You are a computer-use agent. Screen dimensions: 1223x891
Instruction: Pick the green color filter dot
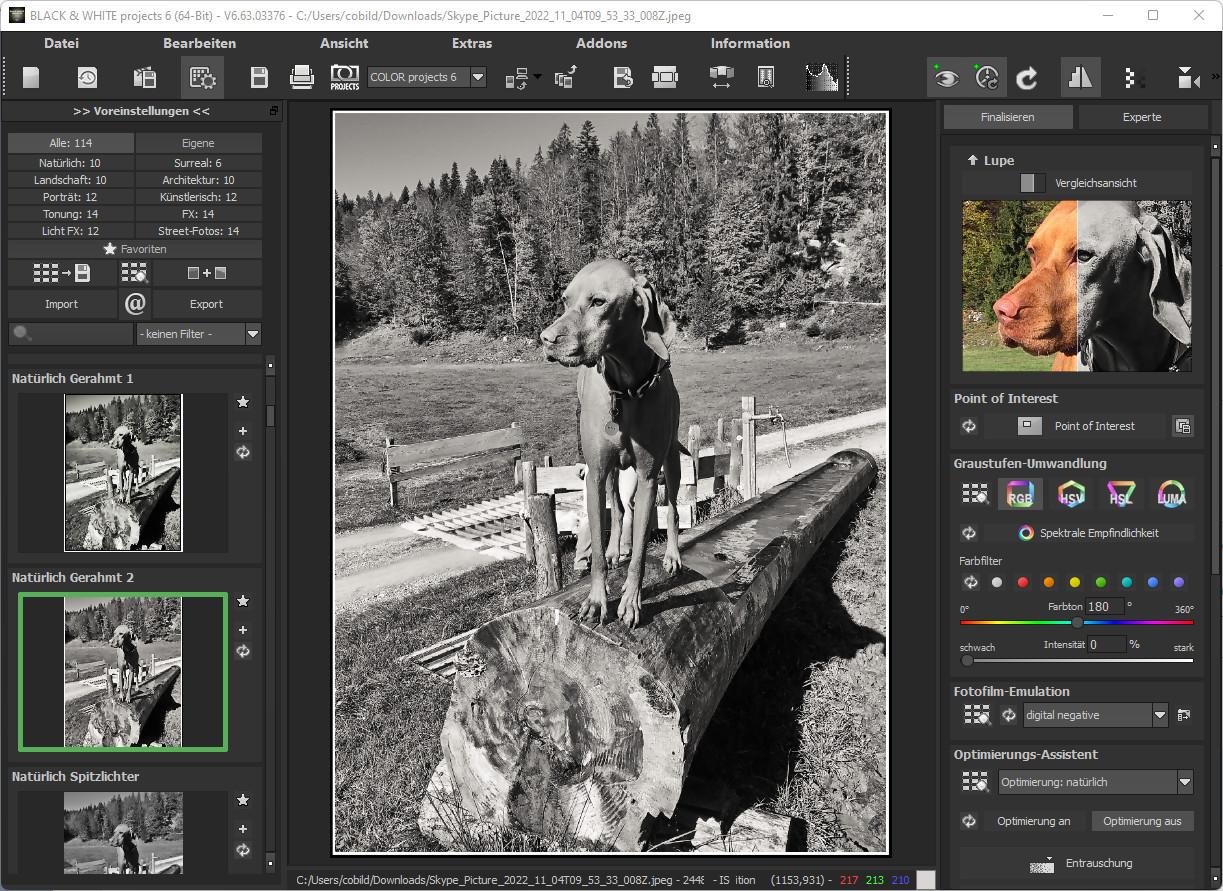pyautogui.click(x=1100, y=582)
